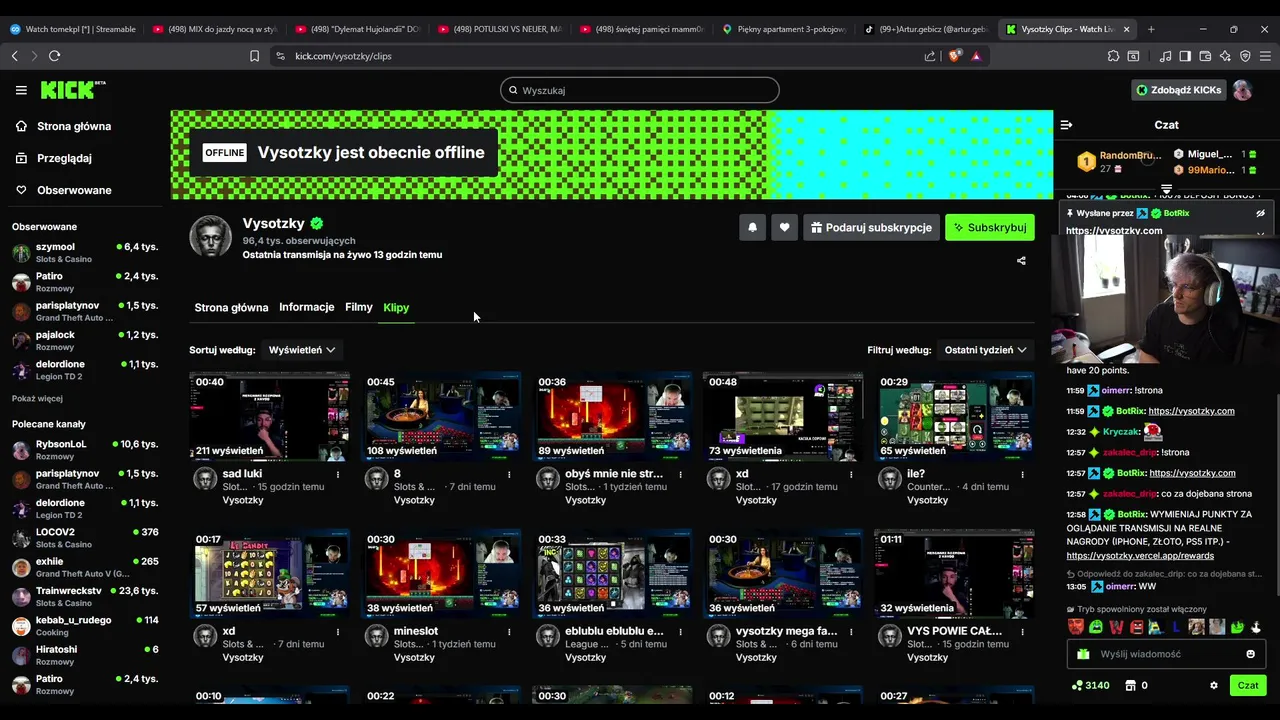Switch to 'Strona główna' channel tab
This screenshot has height=720, width=1280.
[x=231, y=308]
